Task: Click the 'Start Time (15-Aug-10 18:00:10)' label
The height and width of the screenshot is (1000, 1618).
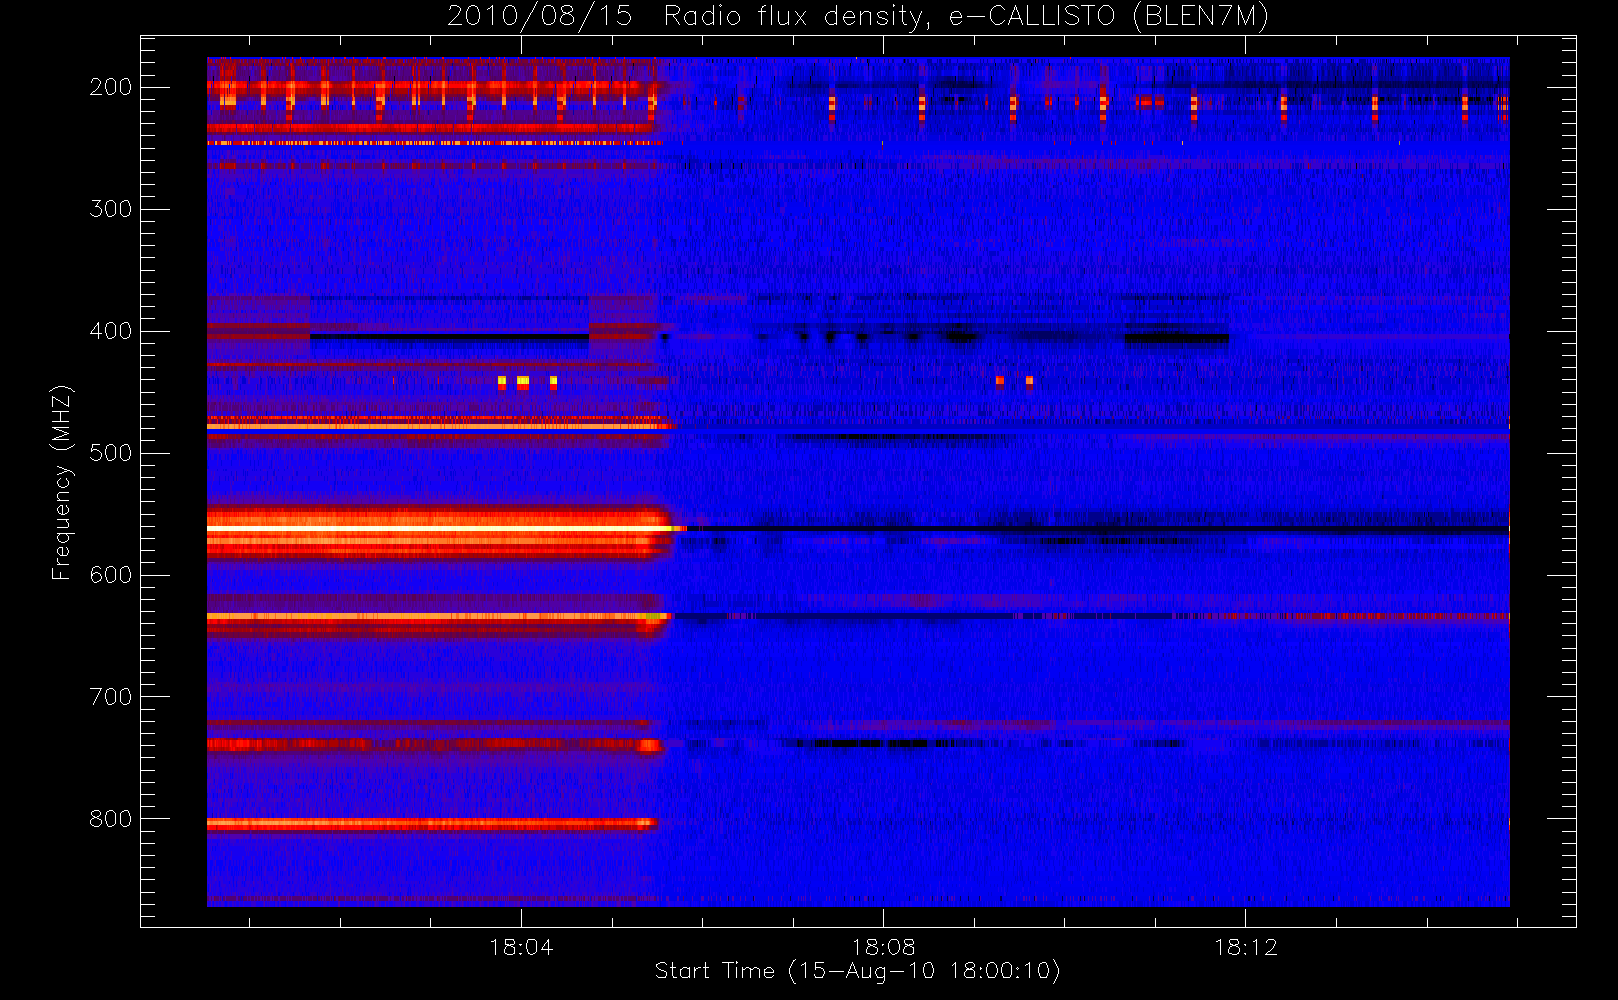Action: coord(857,971)
